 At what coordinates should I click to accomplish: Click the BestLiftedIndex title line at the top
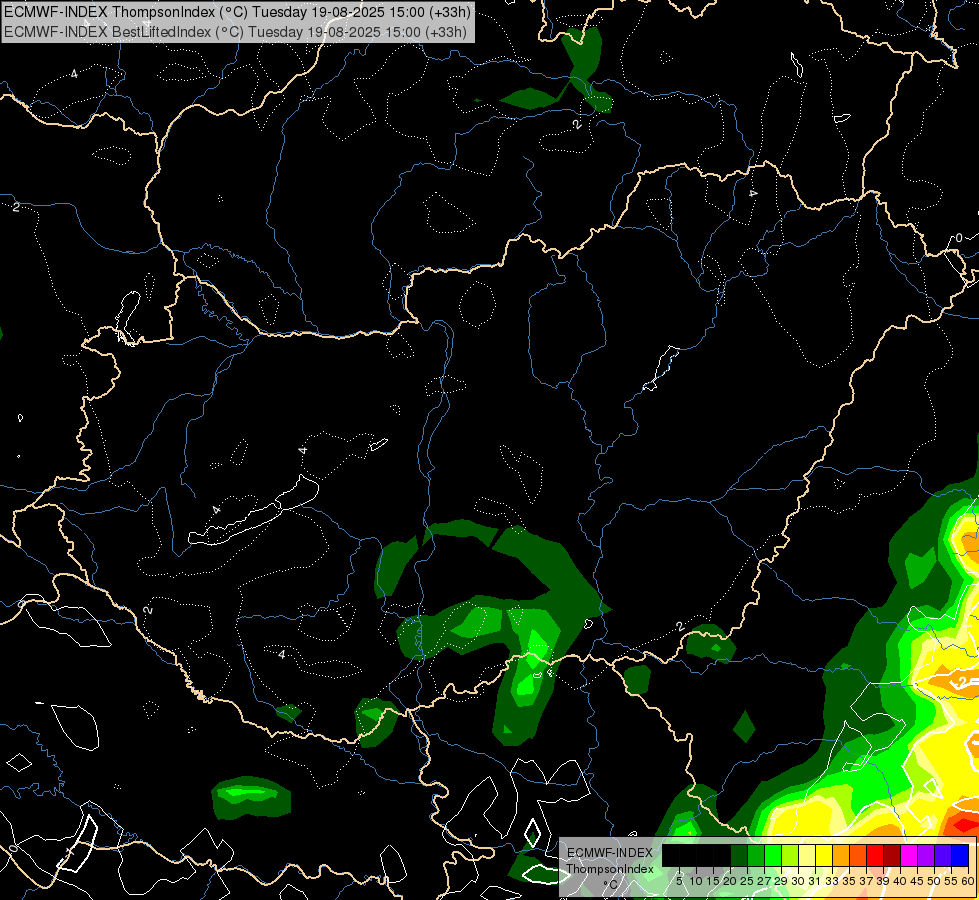point(235,31)
